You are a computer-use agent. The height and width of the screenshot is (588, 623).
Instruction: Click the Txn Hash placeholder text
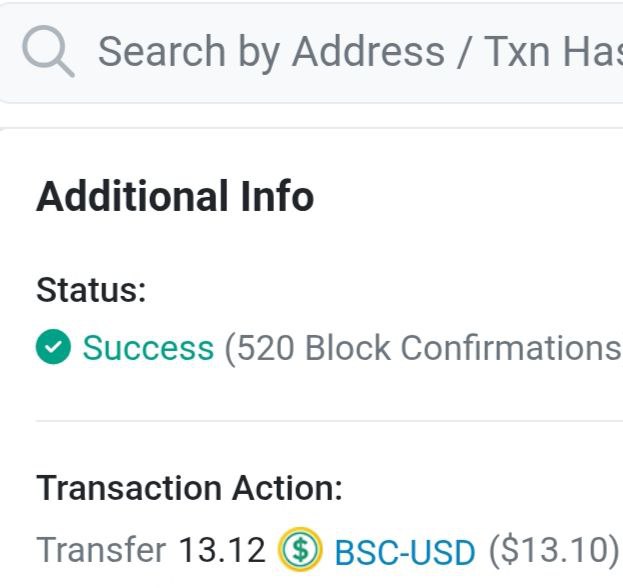[x=550, y=50]
